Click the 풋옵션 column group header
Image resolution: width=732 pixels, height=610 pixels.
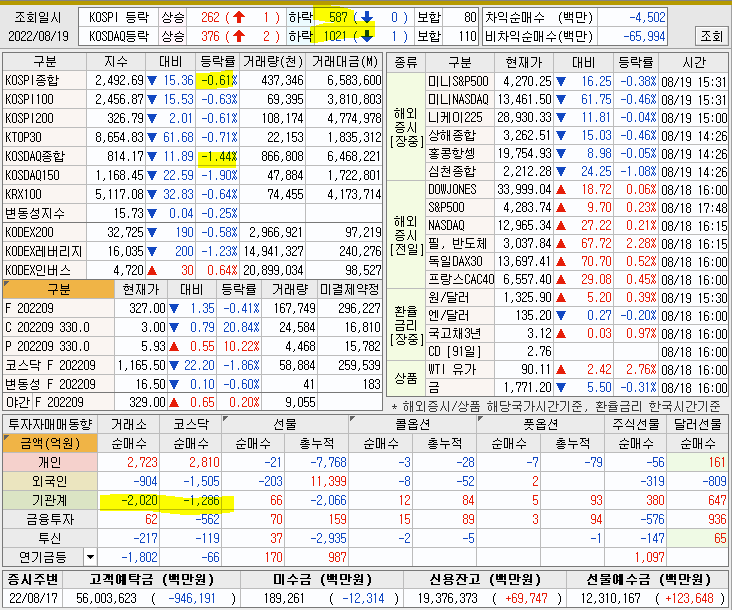pyautogui.click(x=540, y=424)
